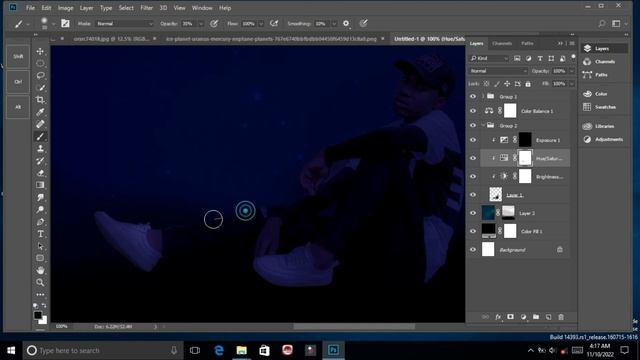This screenshot has width=640, height=360.
Task: Select the Healing Brush tool
Action: point(40,124)
